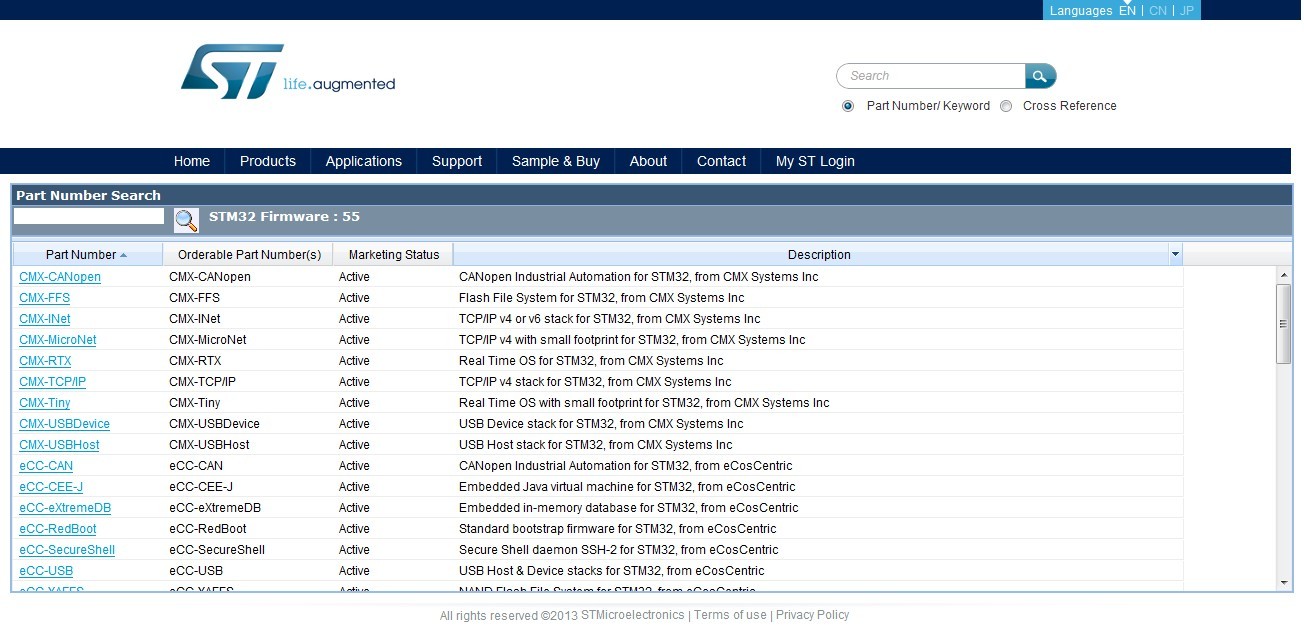The image size is (1304, 643).
Task: Open the My ST Login menu item
Action: pos(815,161)
